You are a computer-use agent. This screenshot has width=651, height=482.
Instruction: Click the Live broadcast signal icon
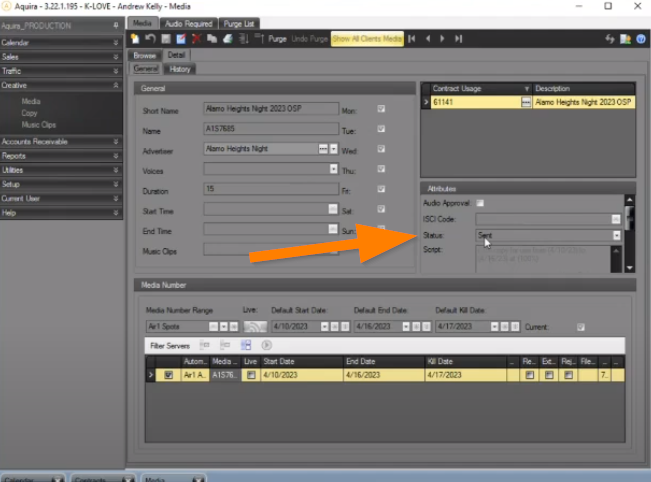pyautogui.click(x=255, y=327)
